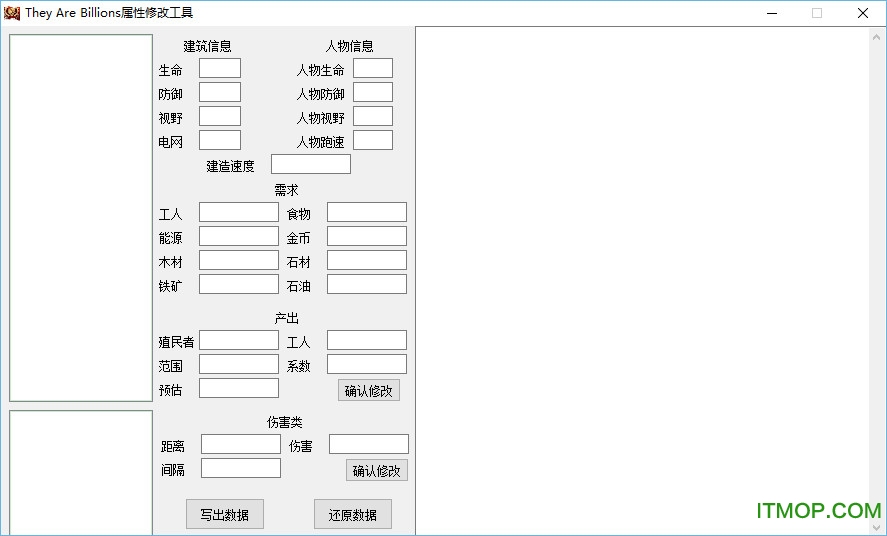Viewport: 887px width, 536px height.
Task: Focus the building 生命 input field
Action: pos(220,68)
